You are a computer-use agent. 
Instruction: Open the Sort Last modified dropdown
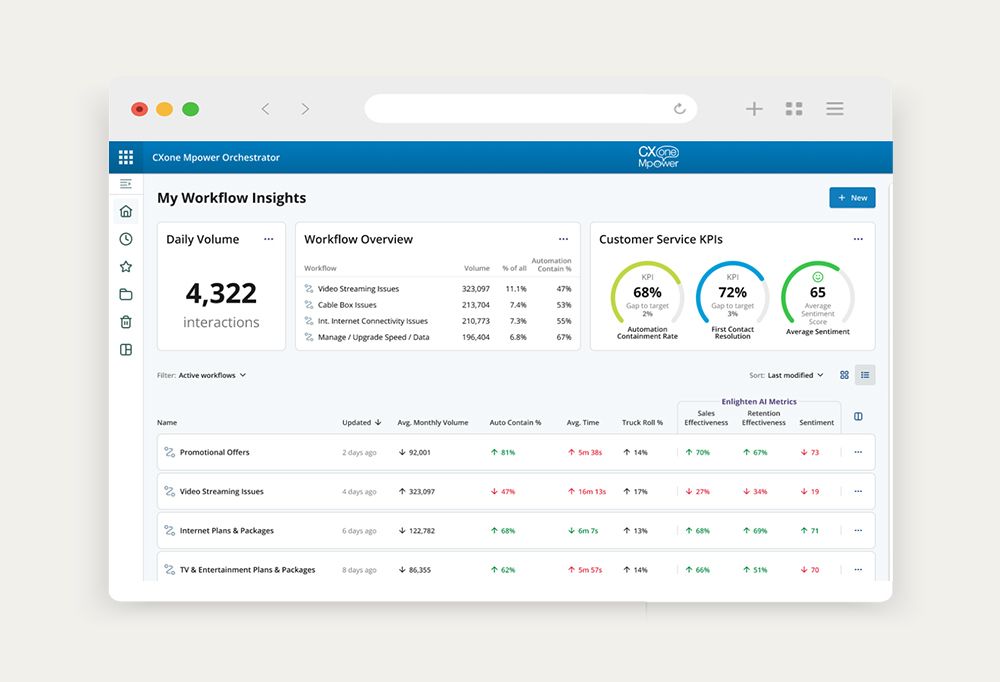795,375
